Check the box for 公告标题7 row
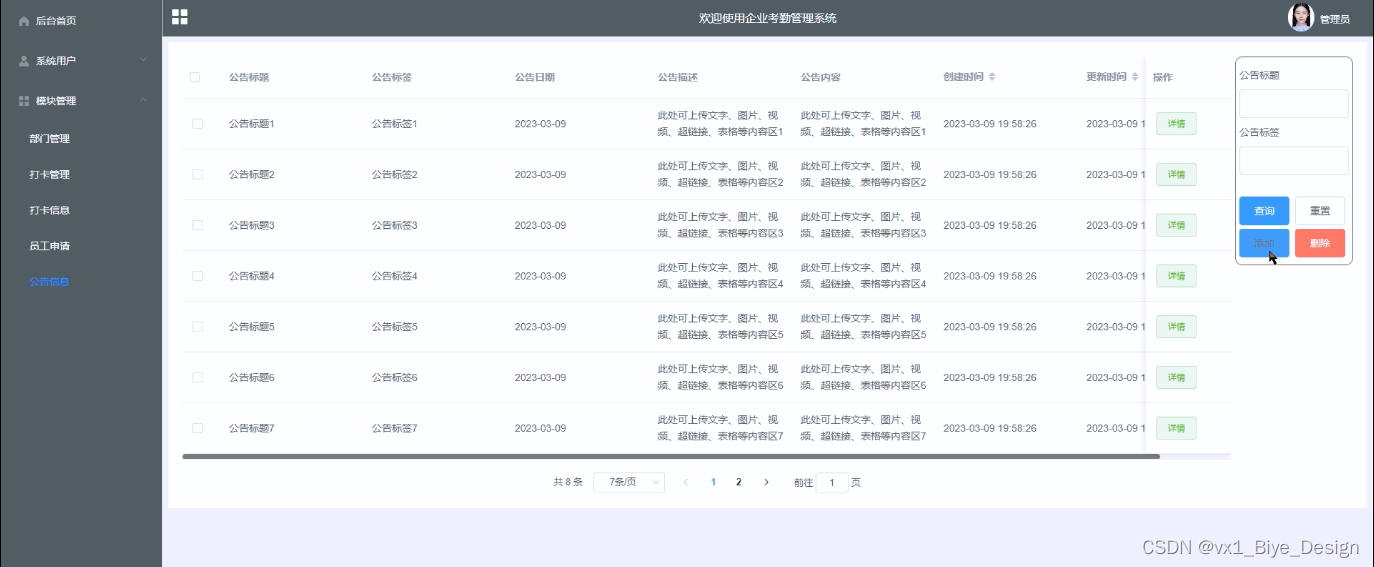This screenshot has width=1374, height=567. (x=197, y=428)
